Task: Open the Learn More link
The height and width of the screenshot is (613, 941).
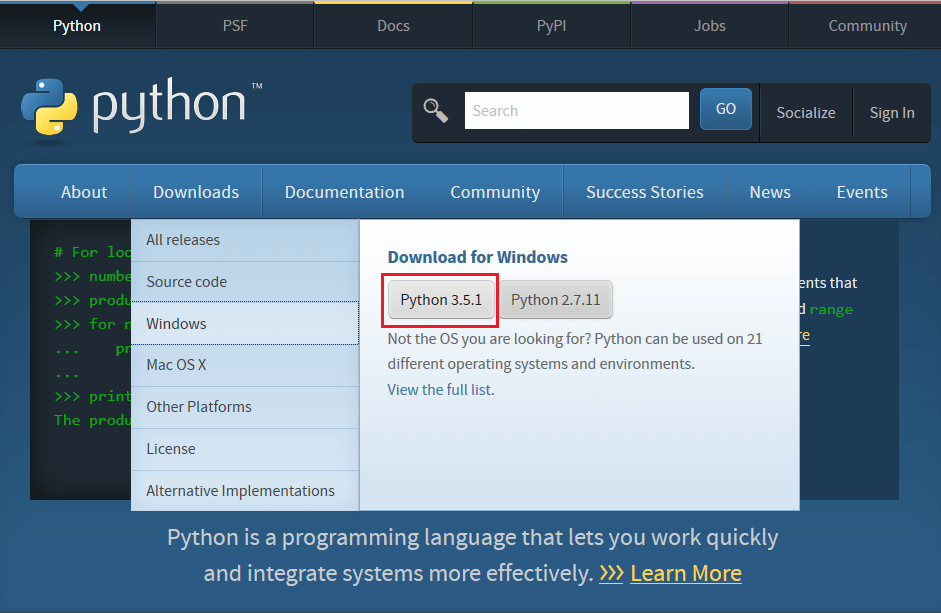Action: coord(686,573)
